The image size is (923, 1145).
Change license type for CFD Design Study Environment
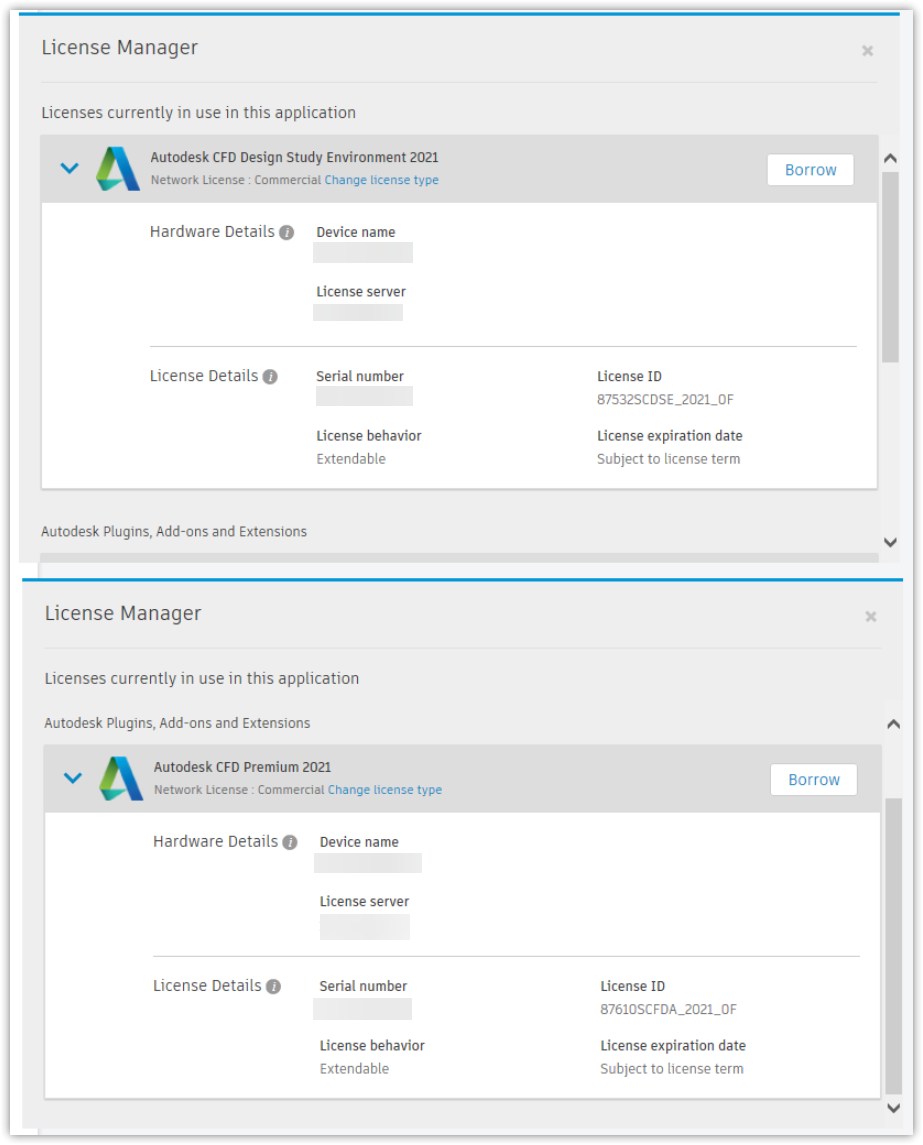[x=381, y=180]
